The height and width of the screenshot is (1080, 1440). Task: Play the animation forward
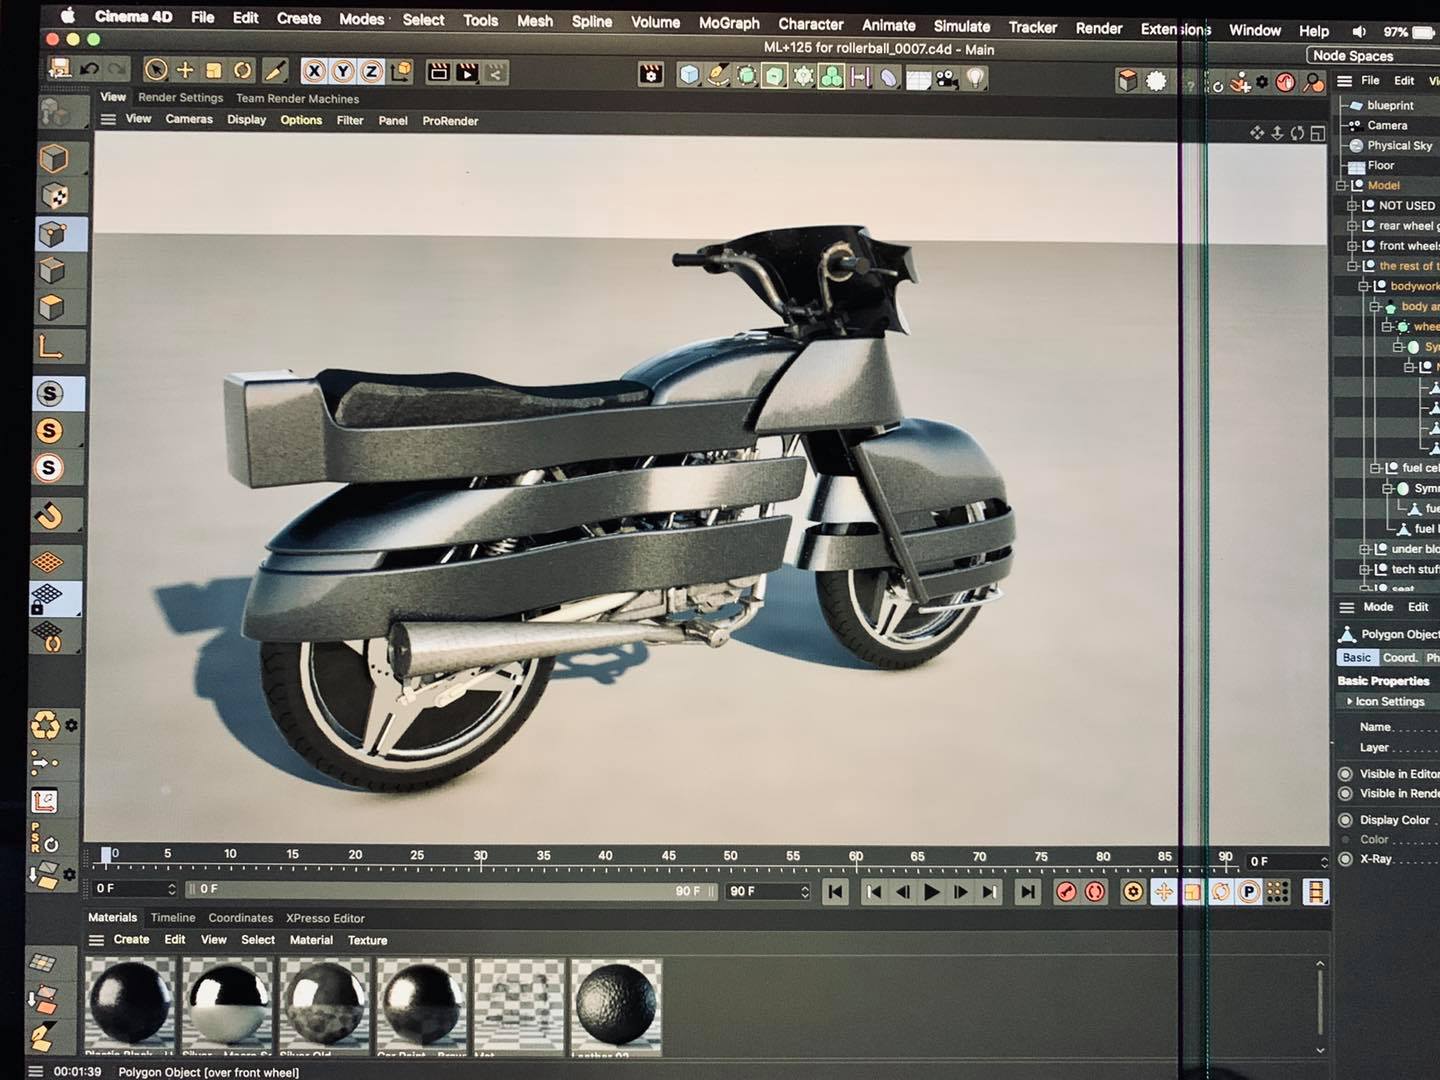[x=931, y=892]
